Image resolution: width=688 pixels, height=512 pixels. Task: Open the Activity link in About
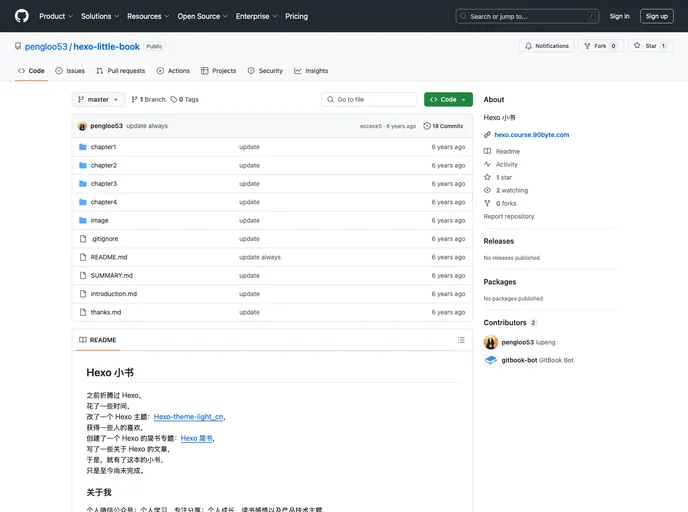point(506,165)
